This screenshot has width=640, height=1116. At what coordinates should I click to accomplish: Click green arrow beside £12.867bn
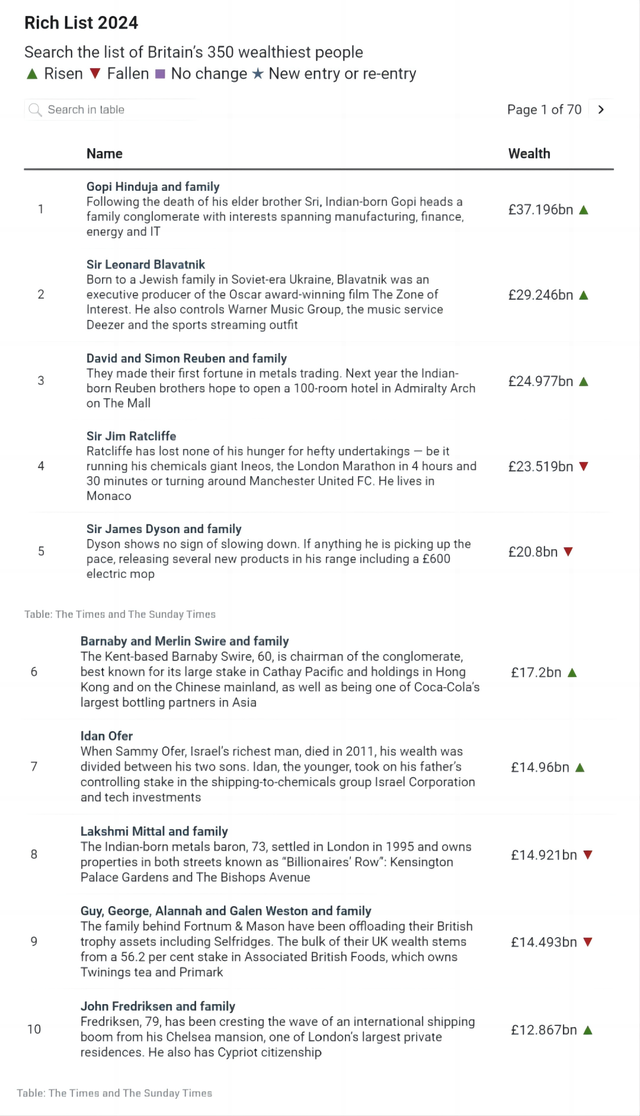[x=587, y=1030]
